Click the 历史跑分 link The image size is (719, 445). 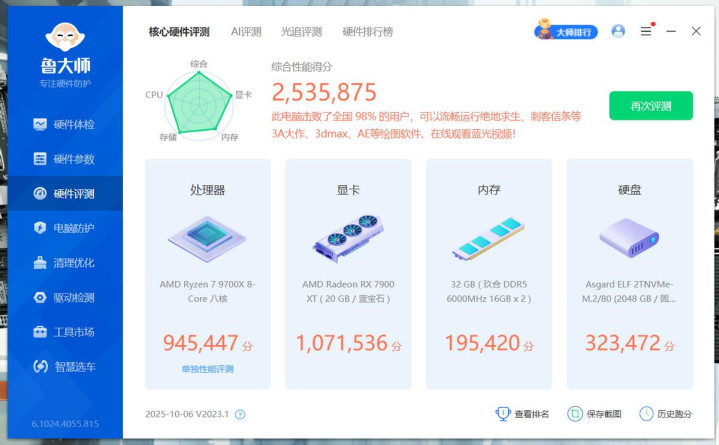(674, 414)
